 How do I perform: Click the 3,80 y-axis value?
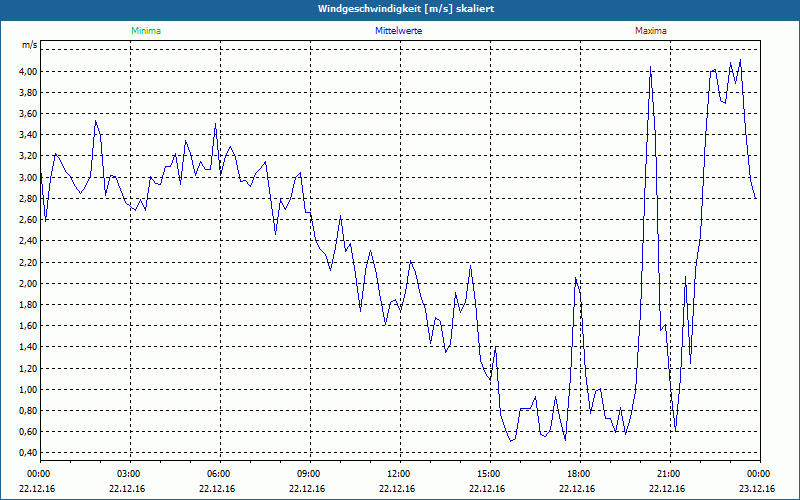pos(29,93)
